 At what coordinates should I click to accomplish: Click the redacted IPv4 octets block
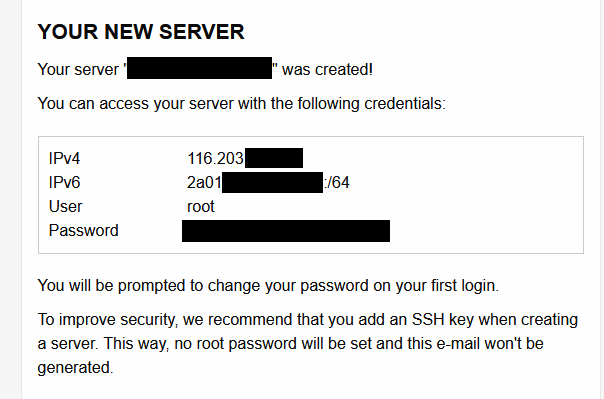pyautogui.click(x=274, y=158)
